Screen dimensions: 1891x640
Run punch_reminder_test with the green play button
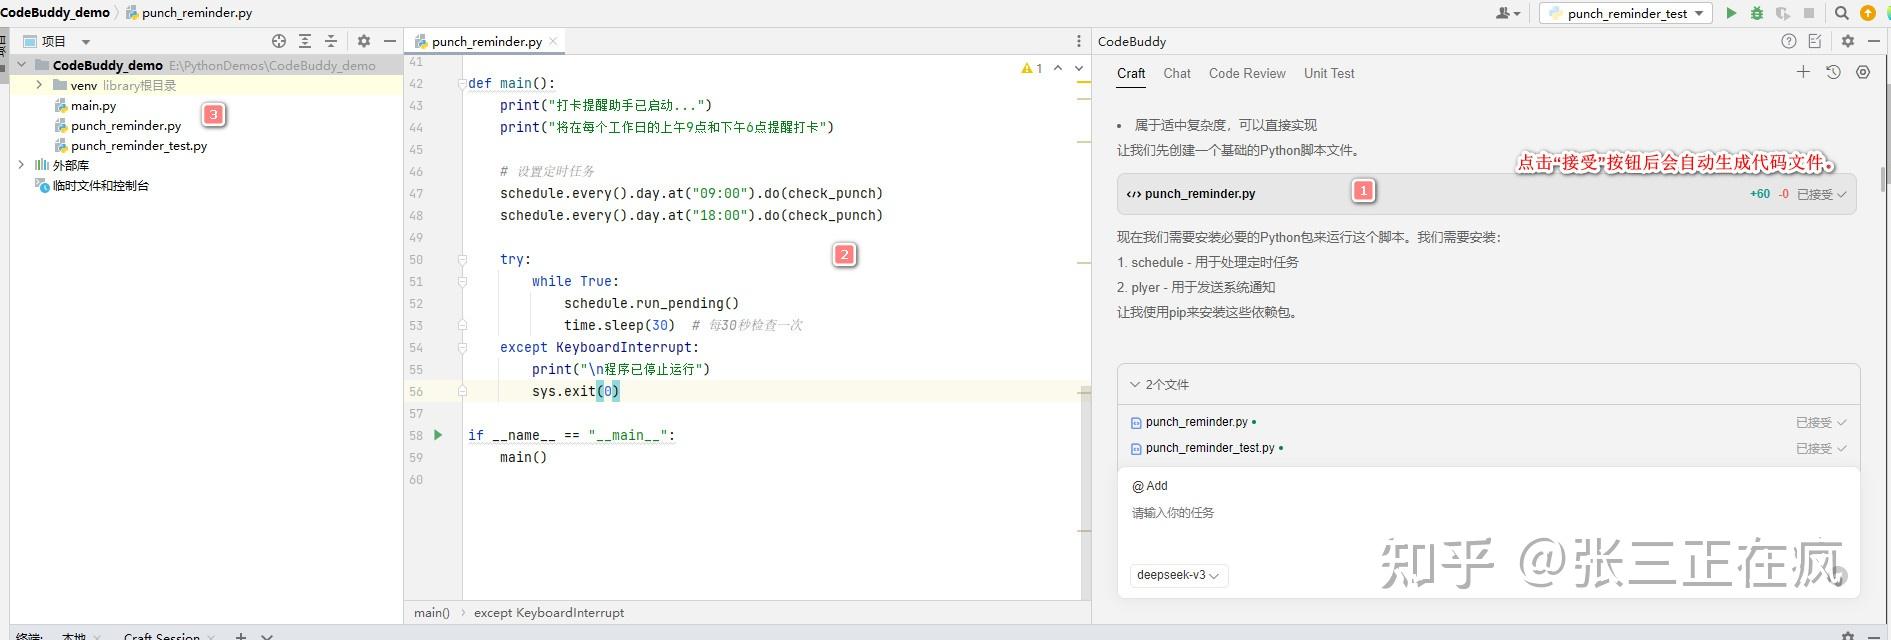click(1731, 13)
